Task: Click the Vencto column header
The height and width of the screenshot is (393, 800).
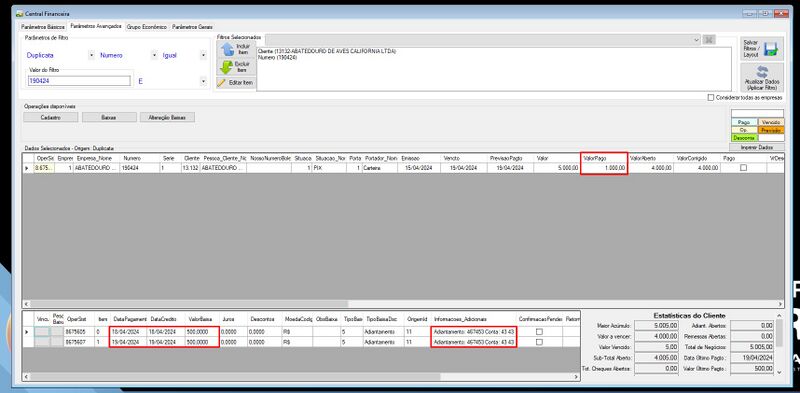Action: [464, 158]
